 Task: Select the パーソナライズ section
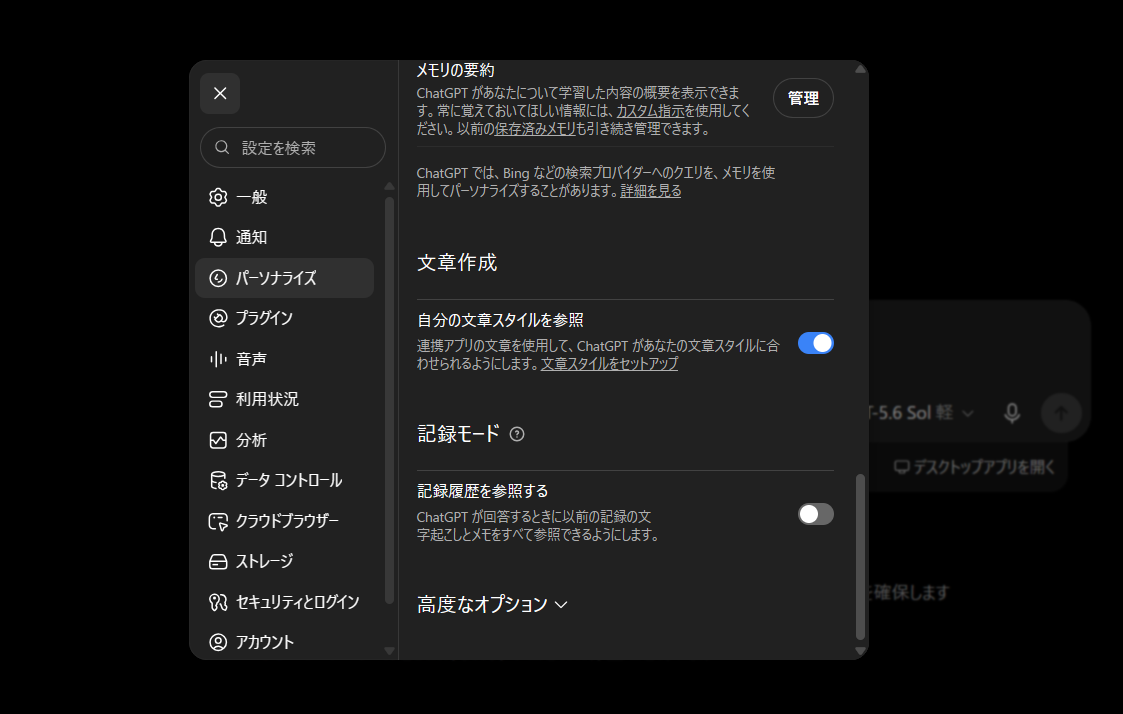pyautogui.click(x=284, y=278)
